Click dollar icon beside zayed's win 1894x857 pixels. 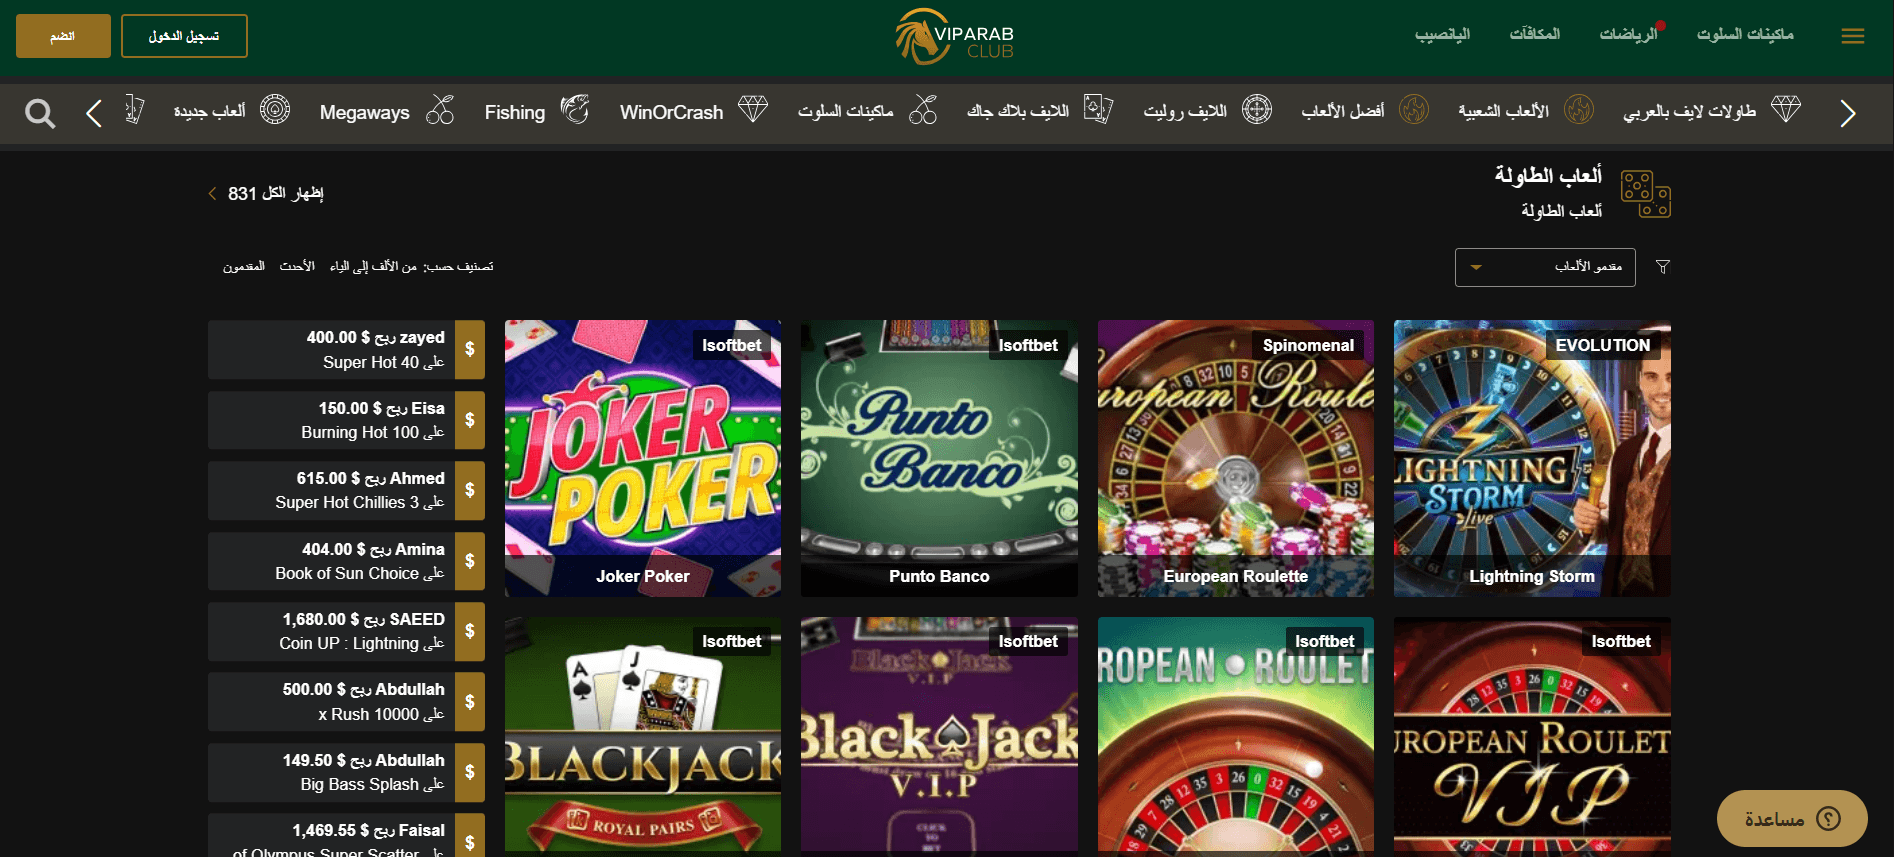pos(470,350)
